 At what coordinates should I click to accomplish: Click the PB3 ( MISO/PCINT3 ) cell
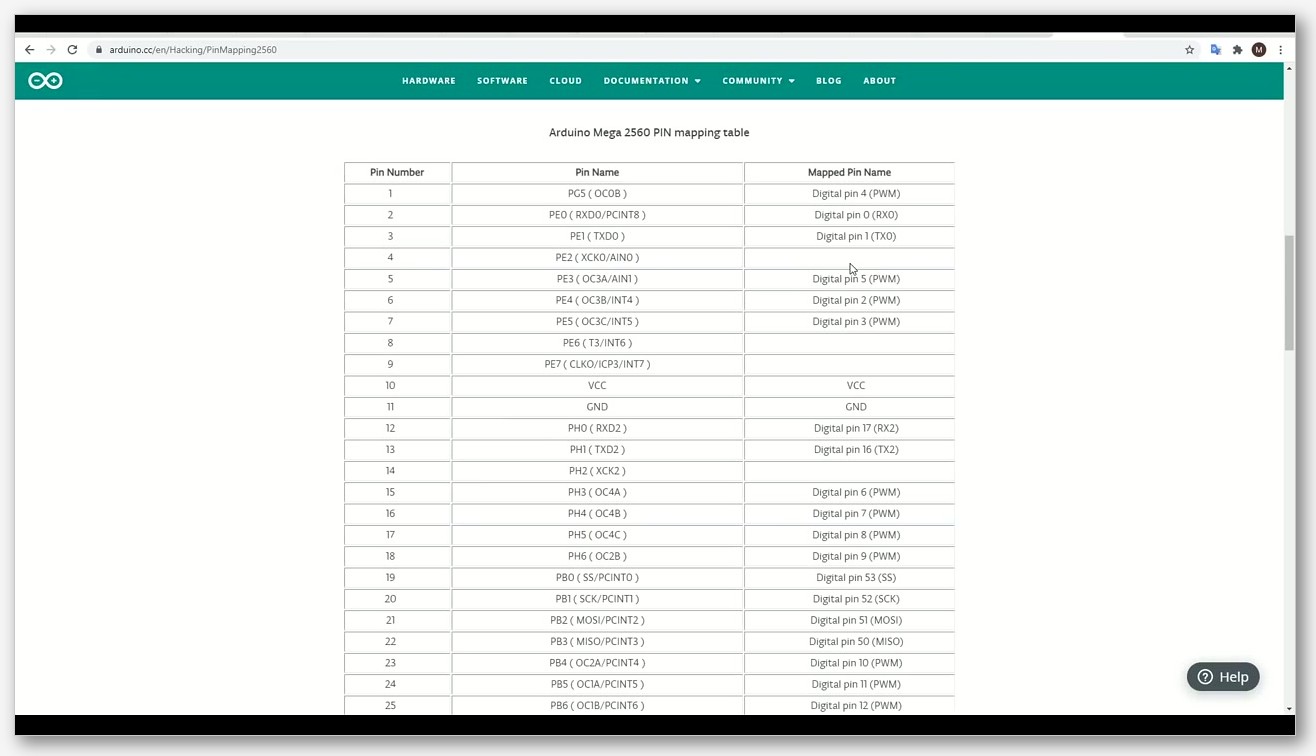597,642
